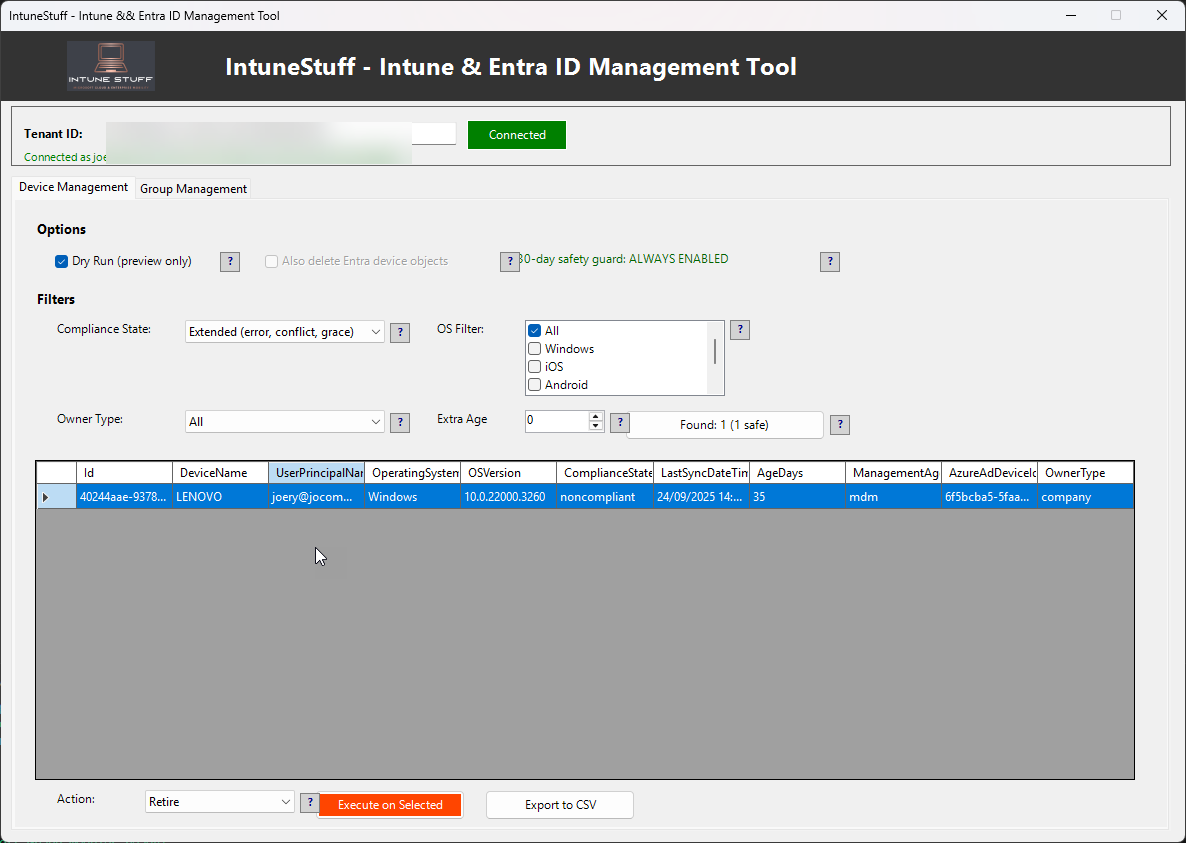The height and width of the screenshot is (843, 1186).
Task: Click the Intune Stuff logo in the header
Action: pos(110,66)
